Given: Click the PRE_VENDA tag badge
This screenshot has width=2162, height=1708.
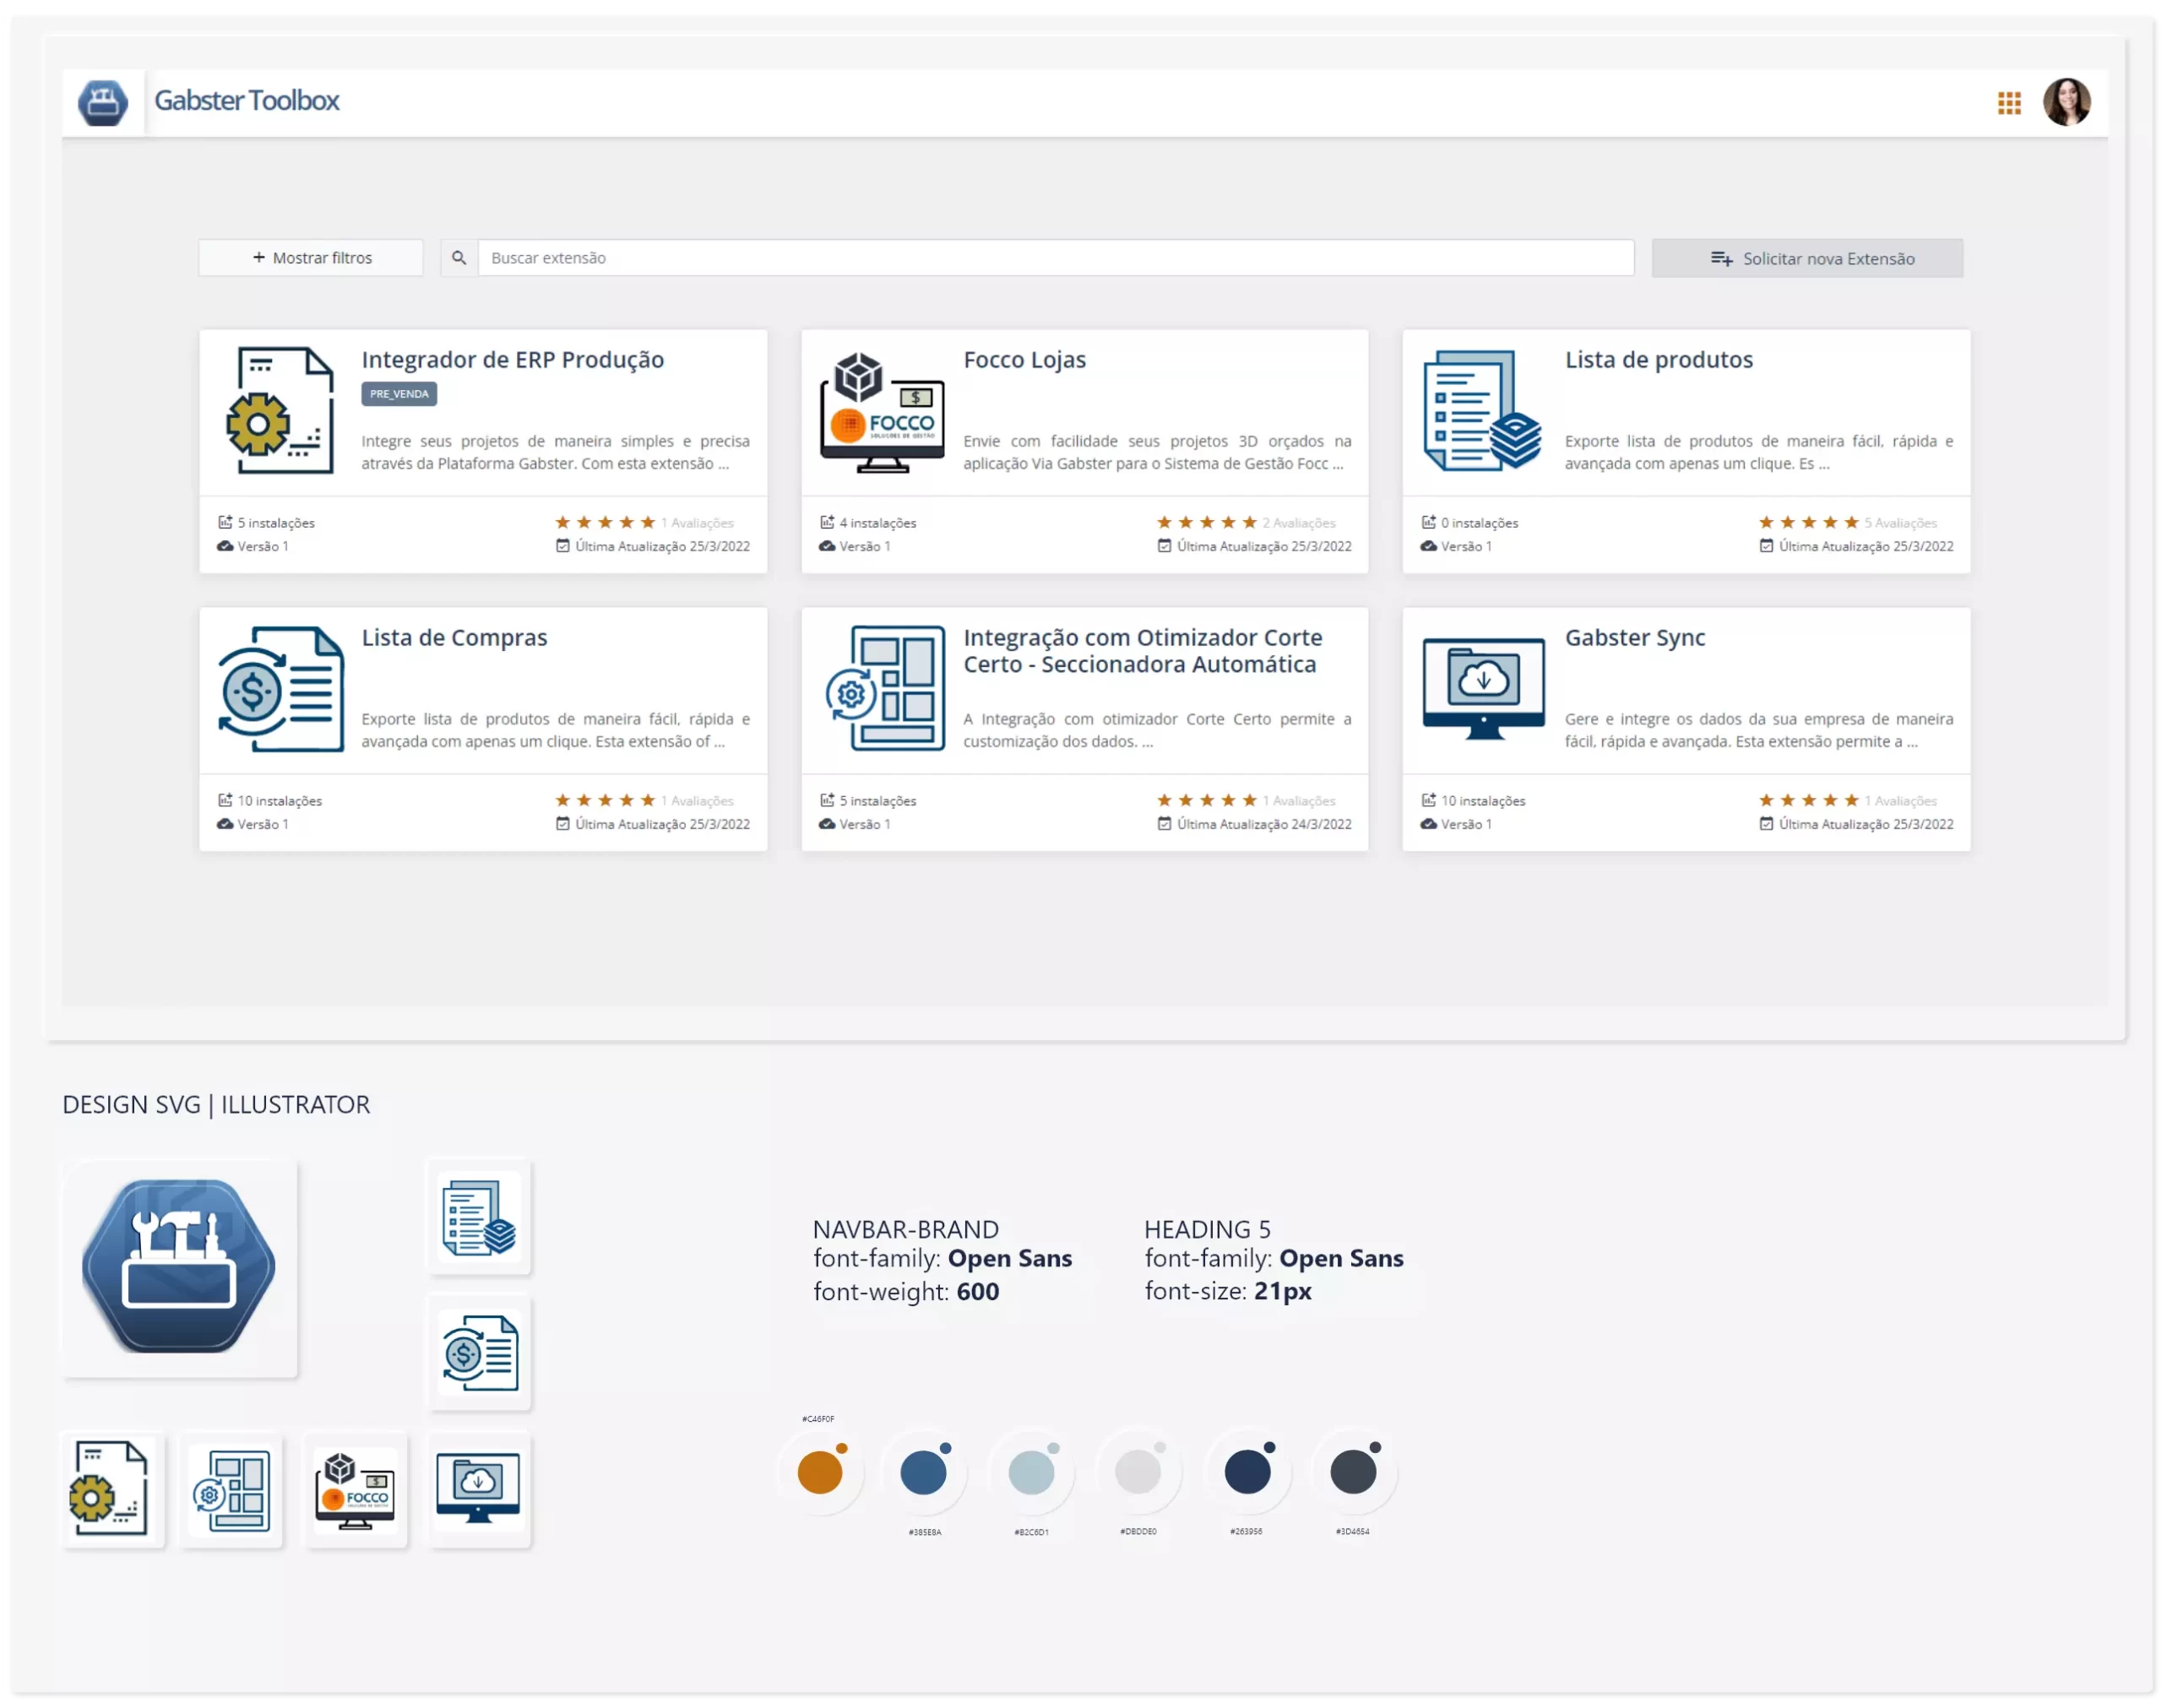Looking at the screenshot, I should [x=398, y=394].
